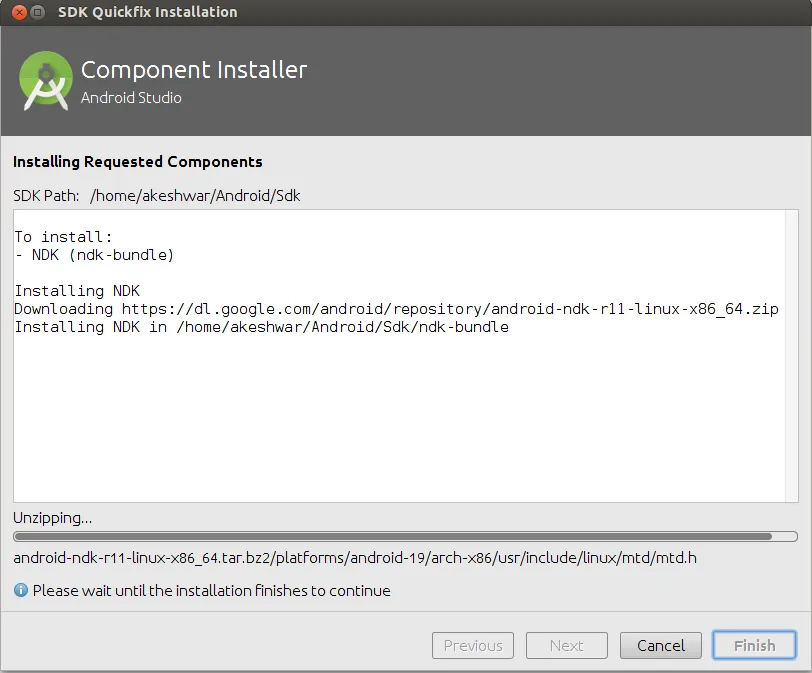
Task: Click the 'NDK (ndk-bundle)' log entry
Action: click(x=94, y=255)
